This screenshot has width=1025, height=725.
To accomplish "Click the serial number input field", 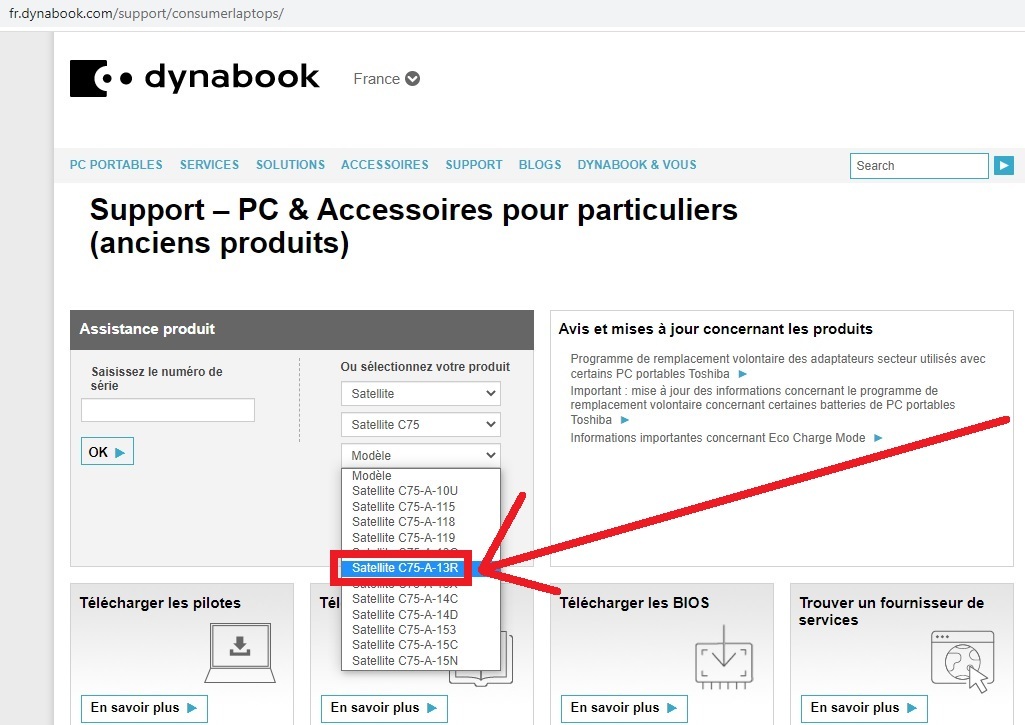I will click(168, 410).
